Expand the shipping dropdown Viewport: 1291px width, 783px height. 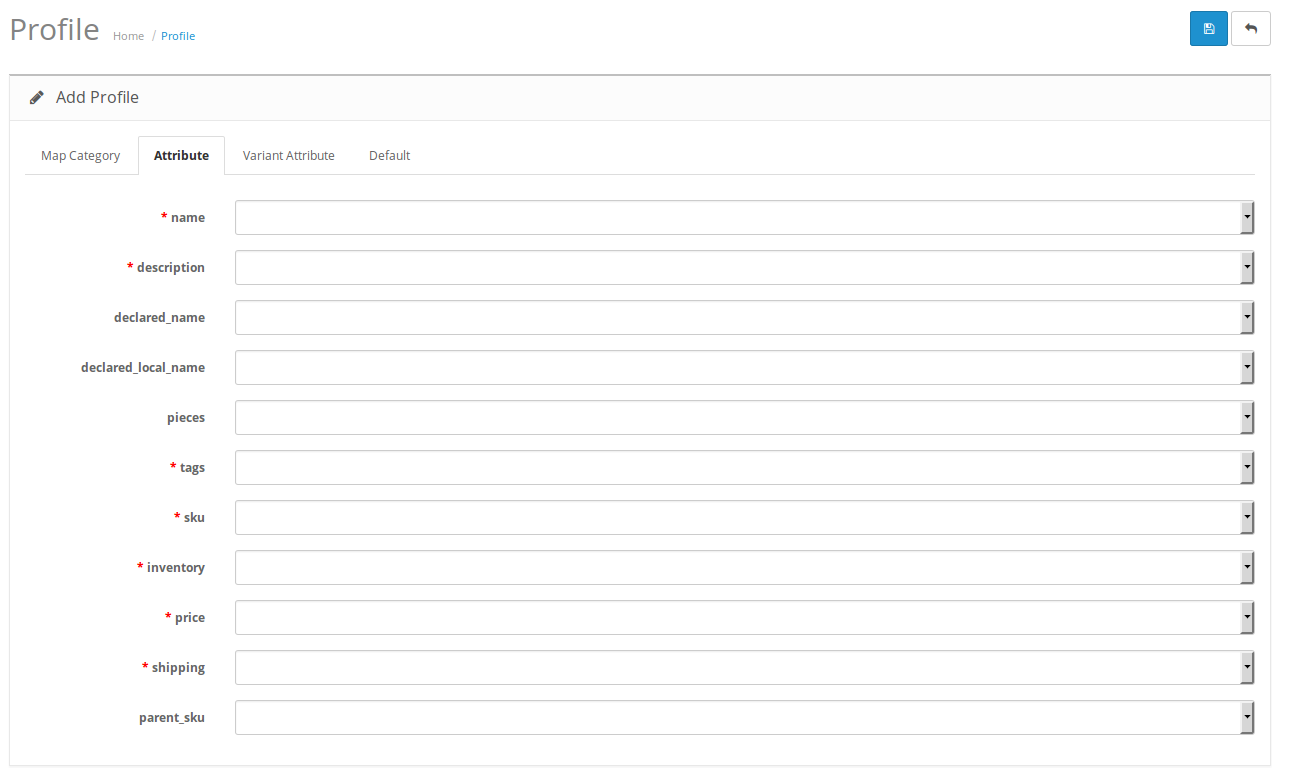[x=744, y=667]
